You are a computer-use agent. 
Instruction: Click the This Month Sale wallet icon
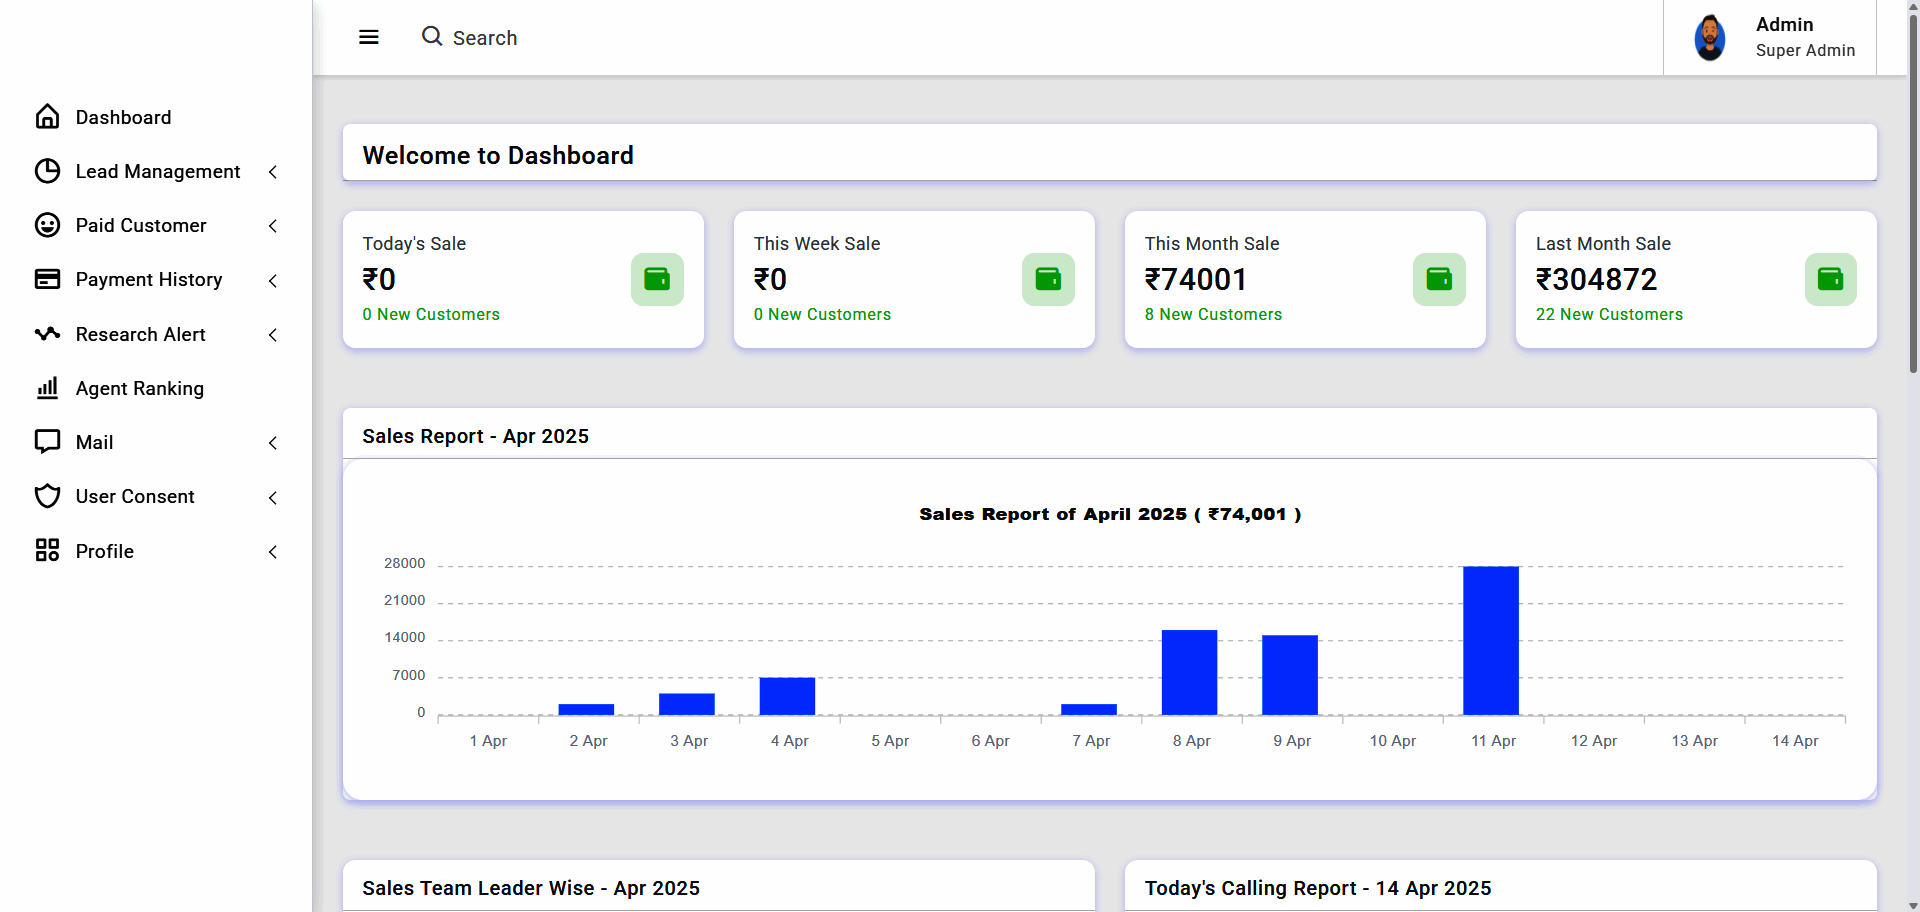[1439, 279]
